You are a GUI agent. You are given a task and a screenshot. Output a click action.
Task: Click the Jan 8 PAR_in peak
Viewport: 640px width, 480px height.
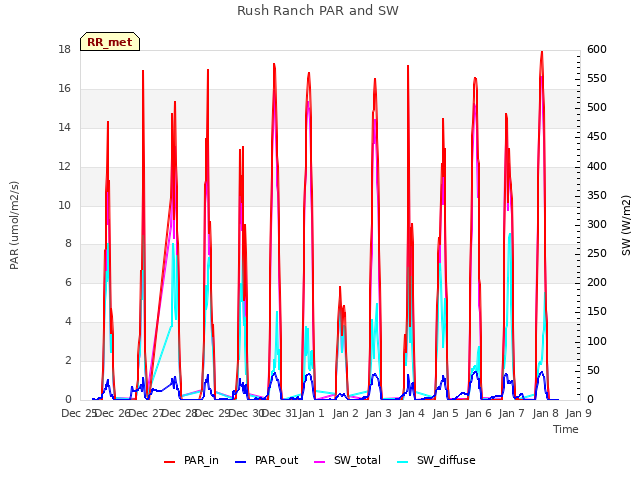click(x=542, y=52)
